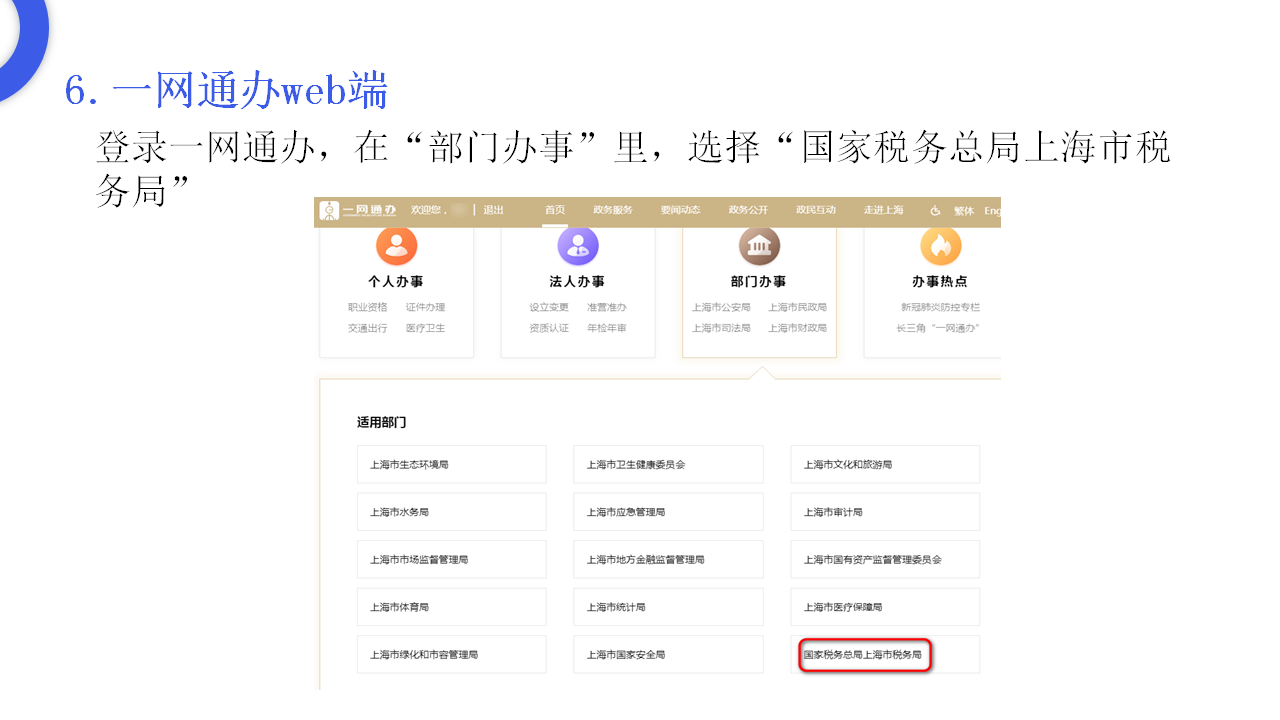
Task: Click the 办事热点 heading
Action: 940,282
